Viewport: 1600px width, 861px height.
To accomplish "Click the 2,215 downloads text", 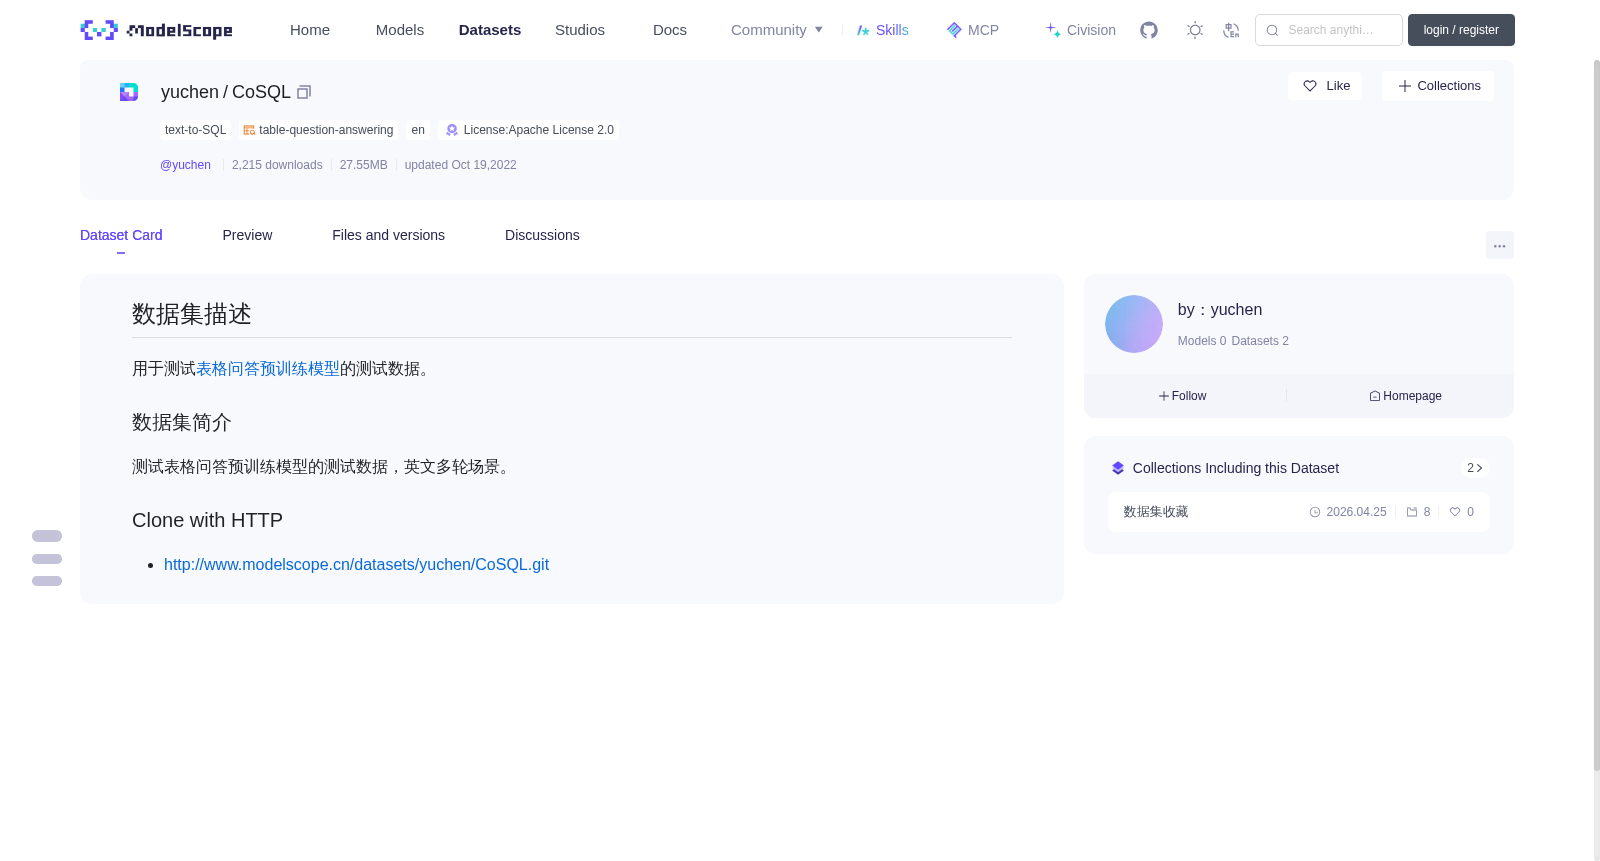I will click(x=277, y=165).
